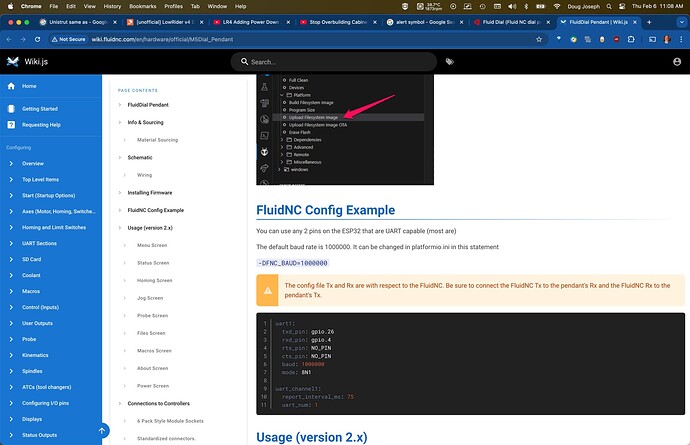Jump to Connections to Controllers section
Screen dimensions: 690x445
click(158, 404)
